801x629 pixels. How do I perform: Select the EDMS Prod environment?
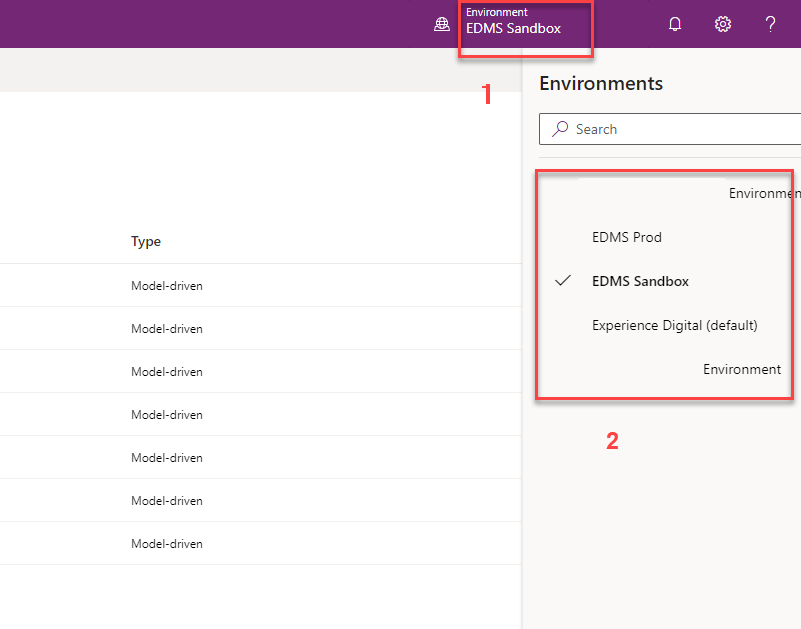(x=627, y=237)
